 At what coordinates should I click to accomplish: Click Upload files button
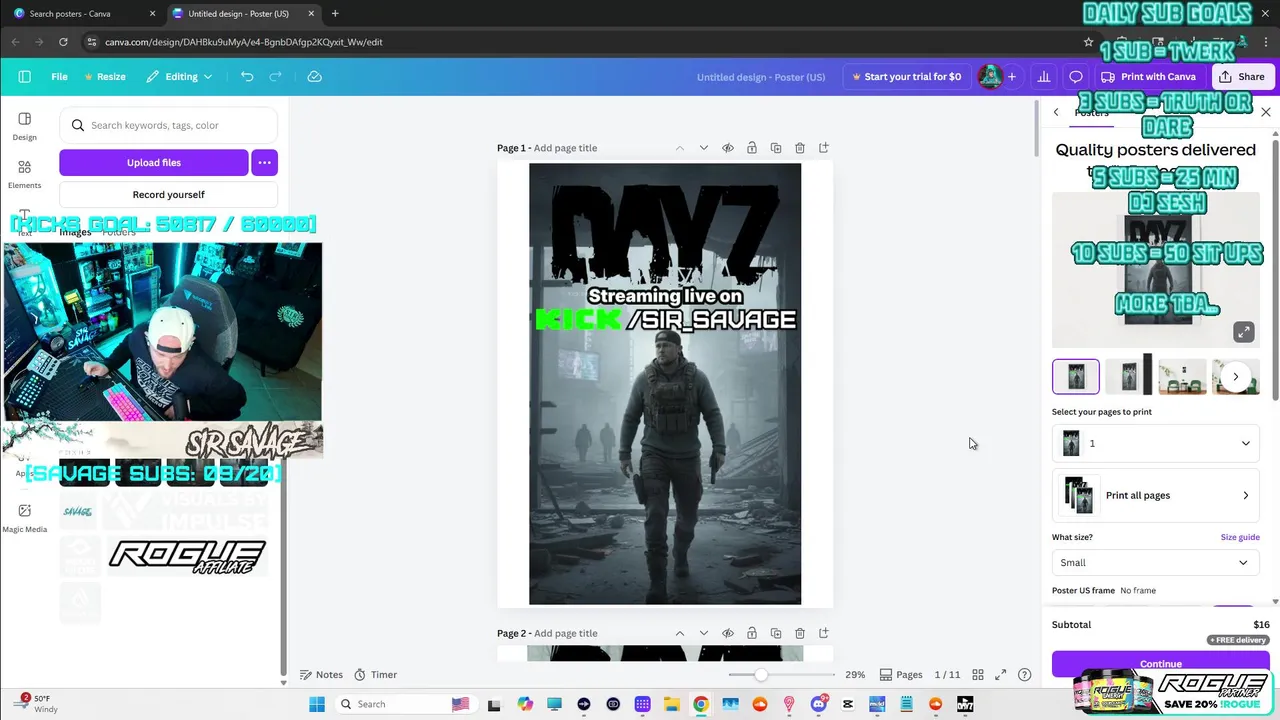pyautogui.click(x=154, y=162)
